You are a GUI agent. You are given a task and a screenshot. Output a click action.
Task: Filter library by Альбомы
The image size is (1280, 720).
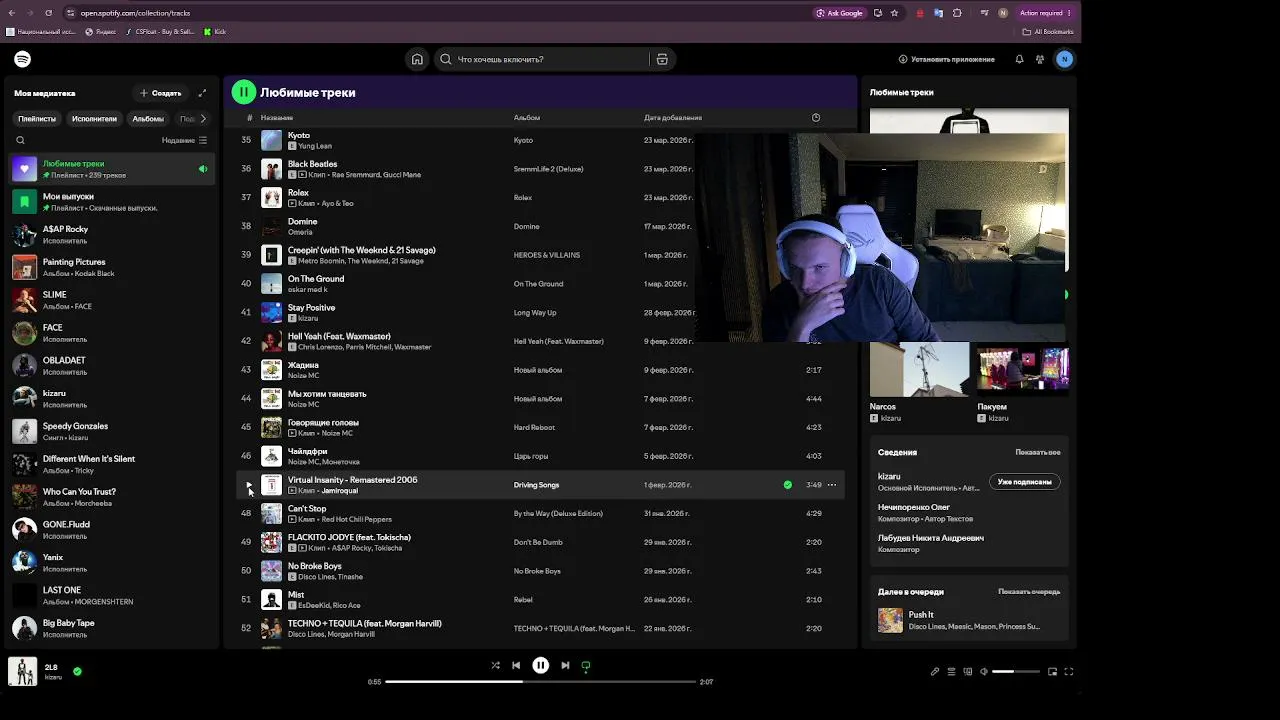pos(148,118)
